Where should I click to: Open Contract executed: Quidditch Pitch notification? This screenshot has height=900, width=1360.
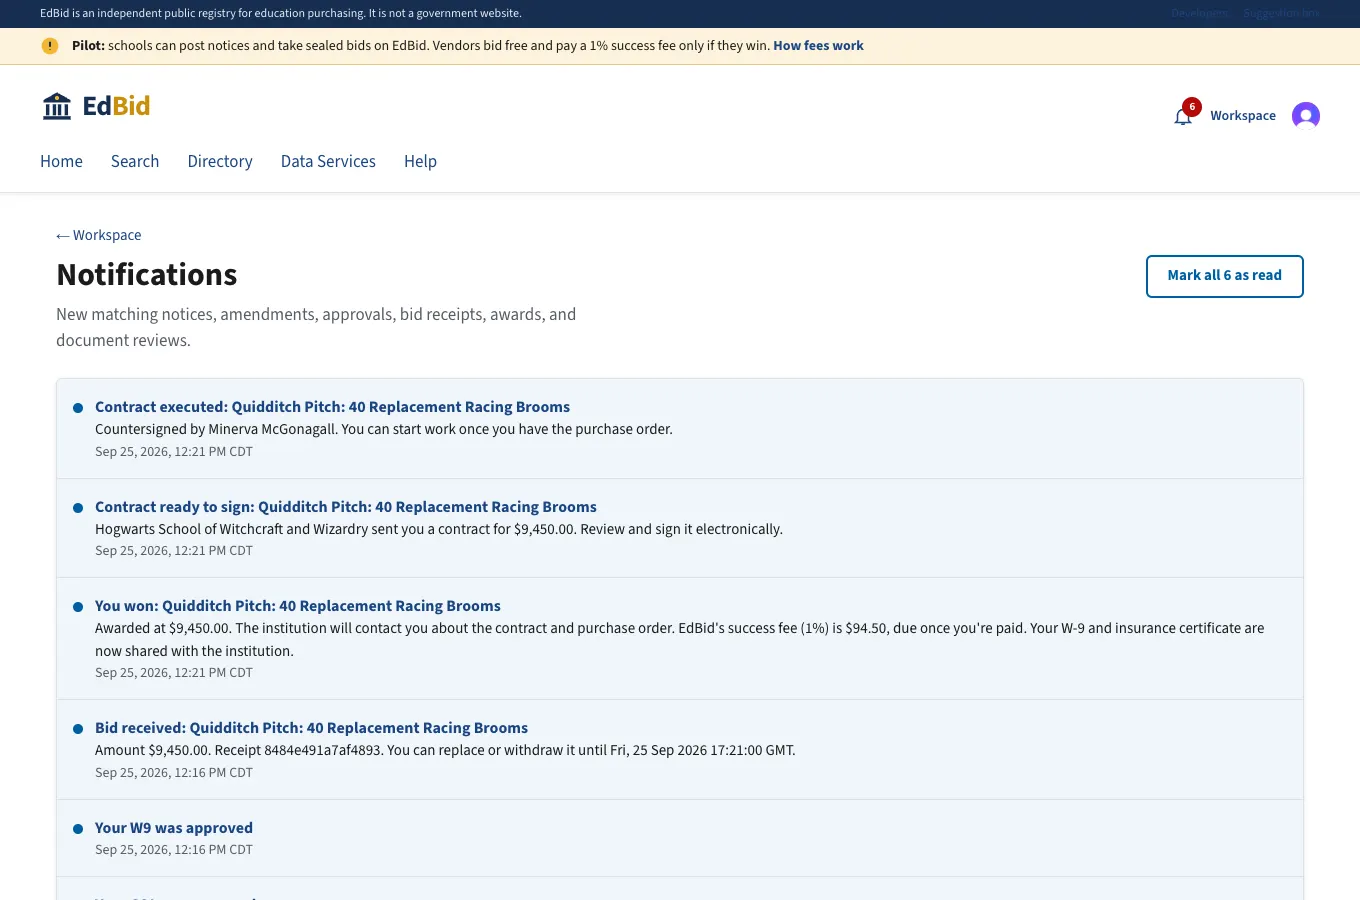click(x=332, y=407)
